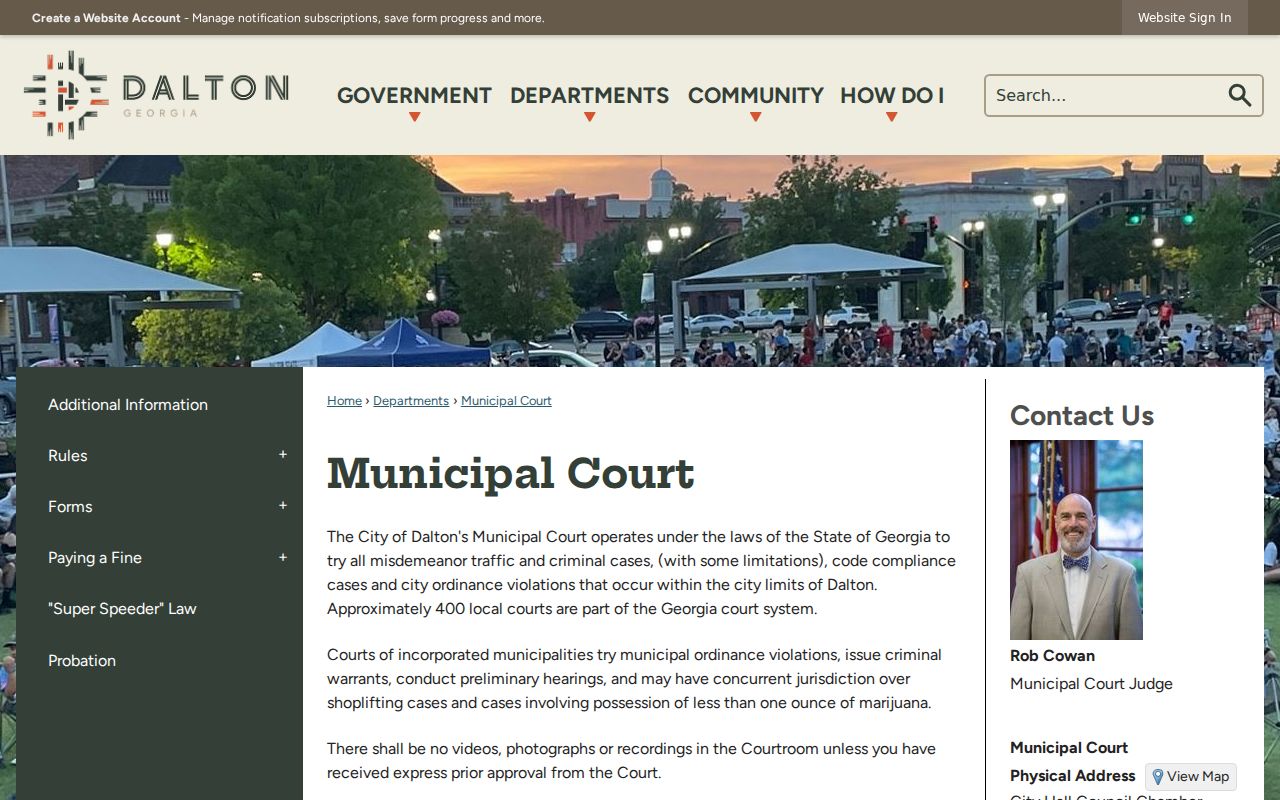This screenshot has width=1280, height=800.
Task: Open the Departments dropdown menu
Action: point(589,96)
